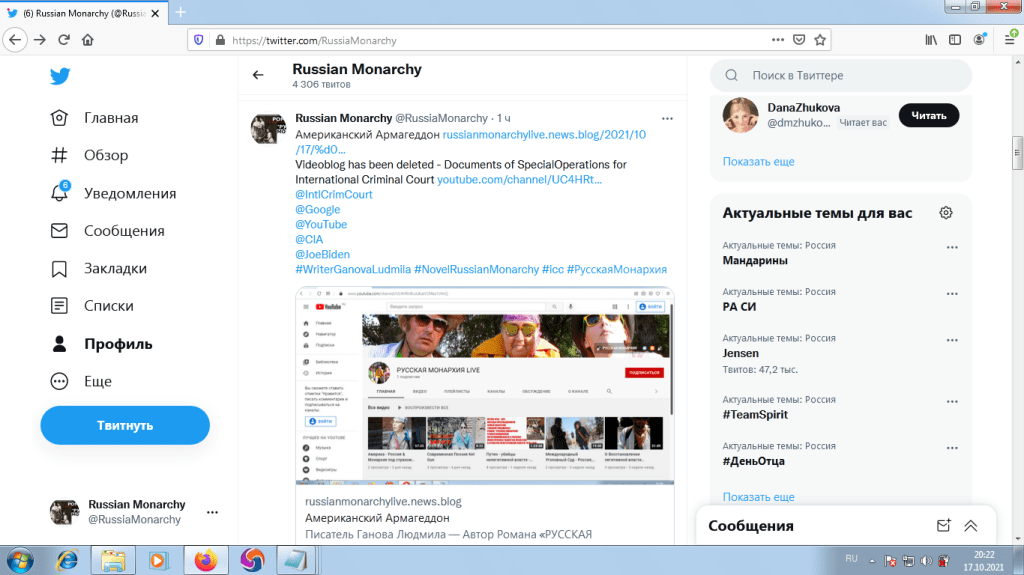
Task: Open @JoeBiden mention
Action: [x=323, y=255]
